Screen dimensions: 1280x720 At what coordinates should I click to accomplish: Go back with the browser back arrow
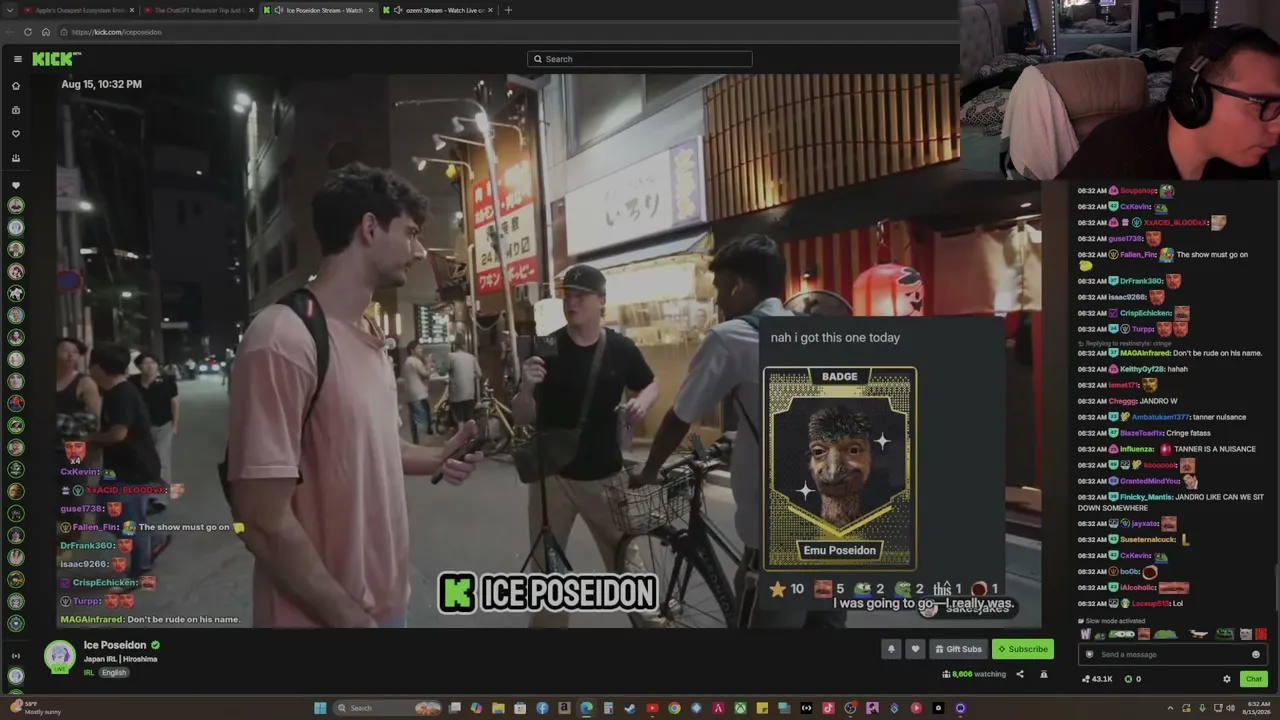pyautogui.click(x=10, y=32)
